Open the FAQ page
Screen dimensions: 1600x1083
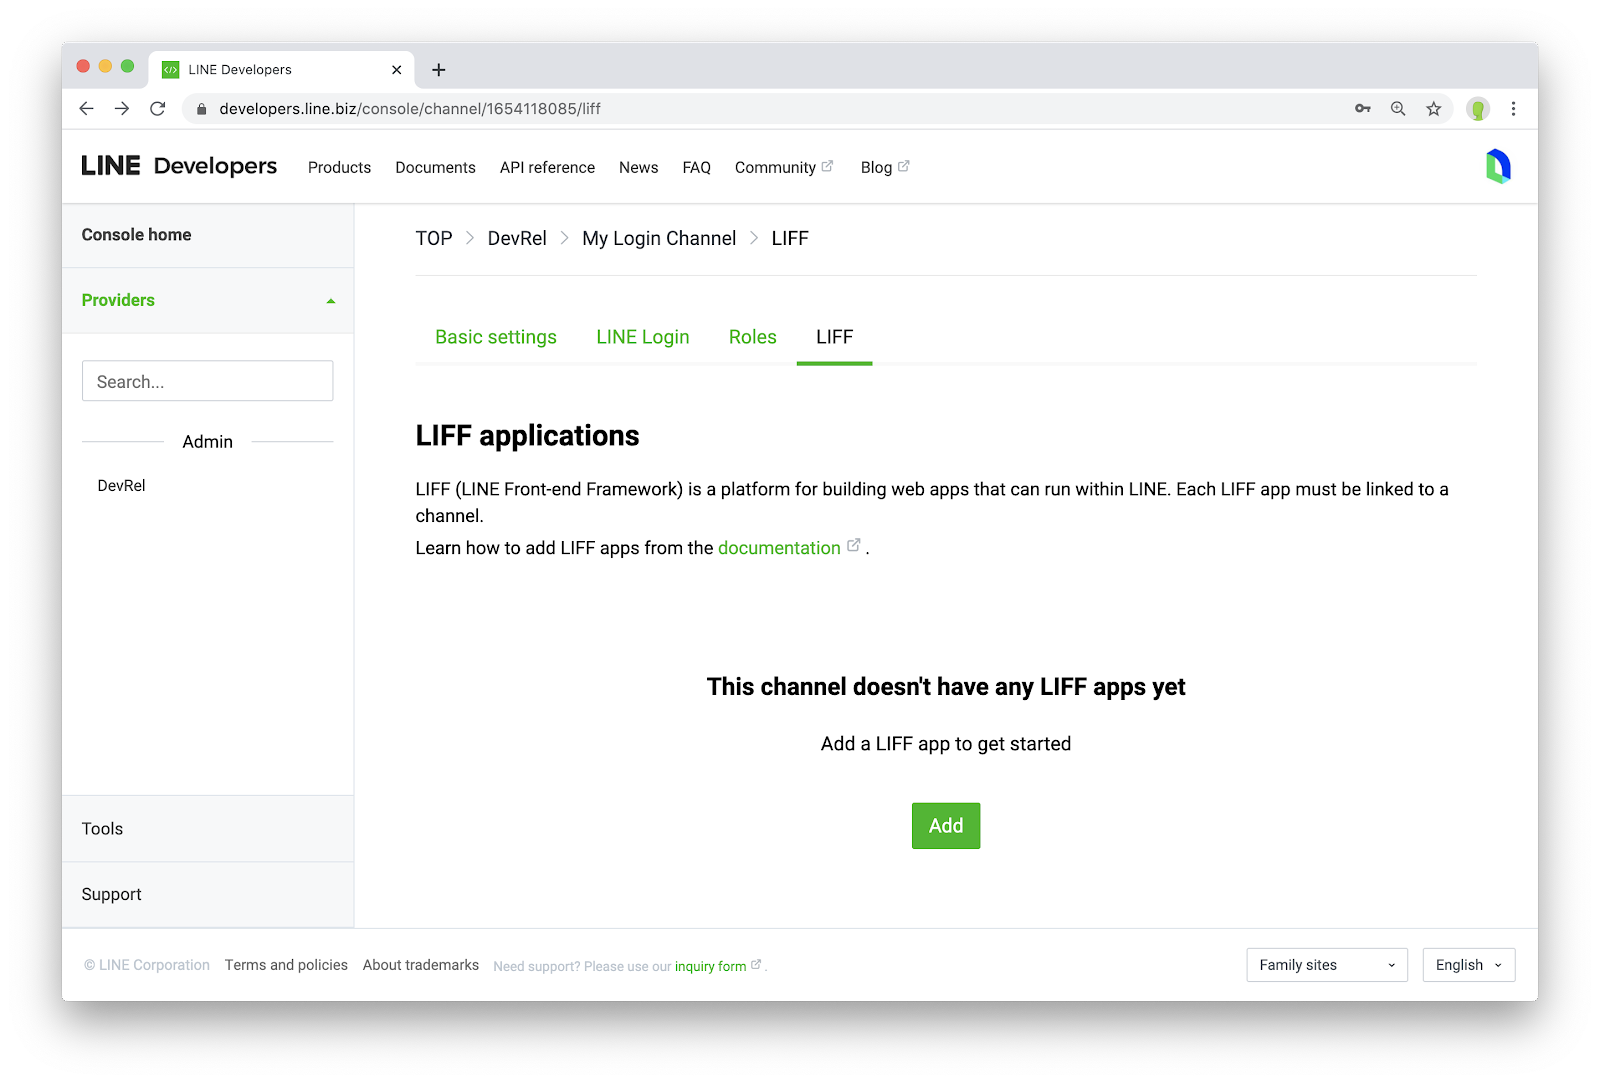[696, 168]
